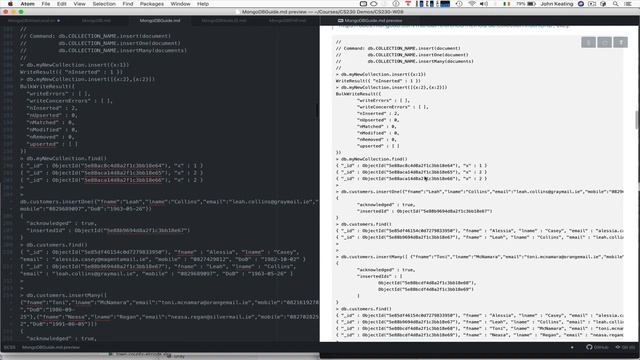The image size is (640, 360).
Task: Click the preview tab's markdown icon
Action: click(x=340, y=20)
